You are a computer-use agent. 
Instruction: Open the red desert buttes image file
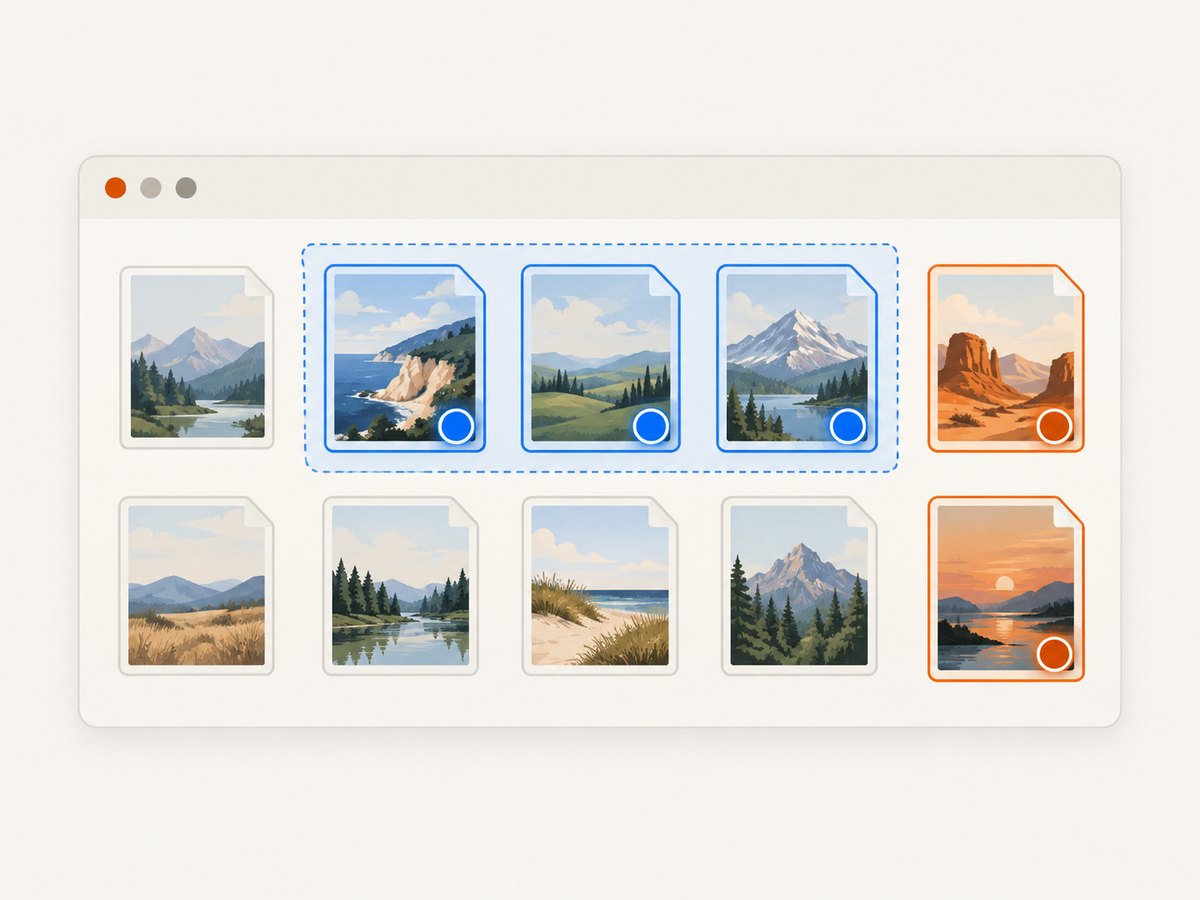tap(1006, 357)
